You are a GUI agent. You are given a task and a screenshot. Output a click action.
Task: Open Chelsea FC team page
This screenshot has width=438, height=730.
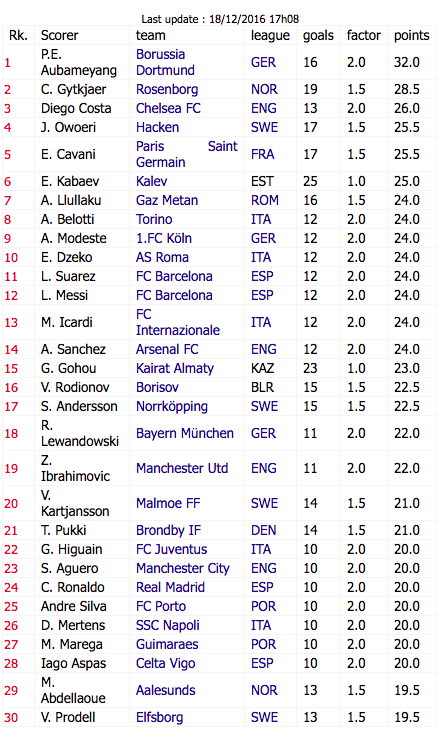point(168,108)
